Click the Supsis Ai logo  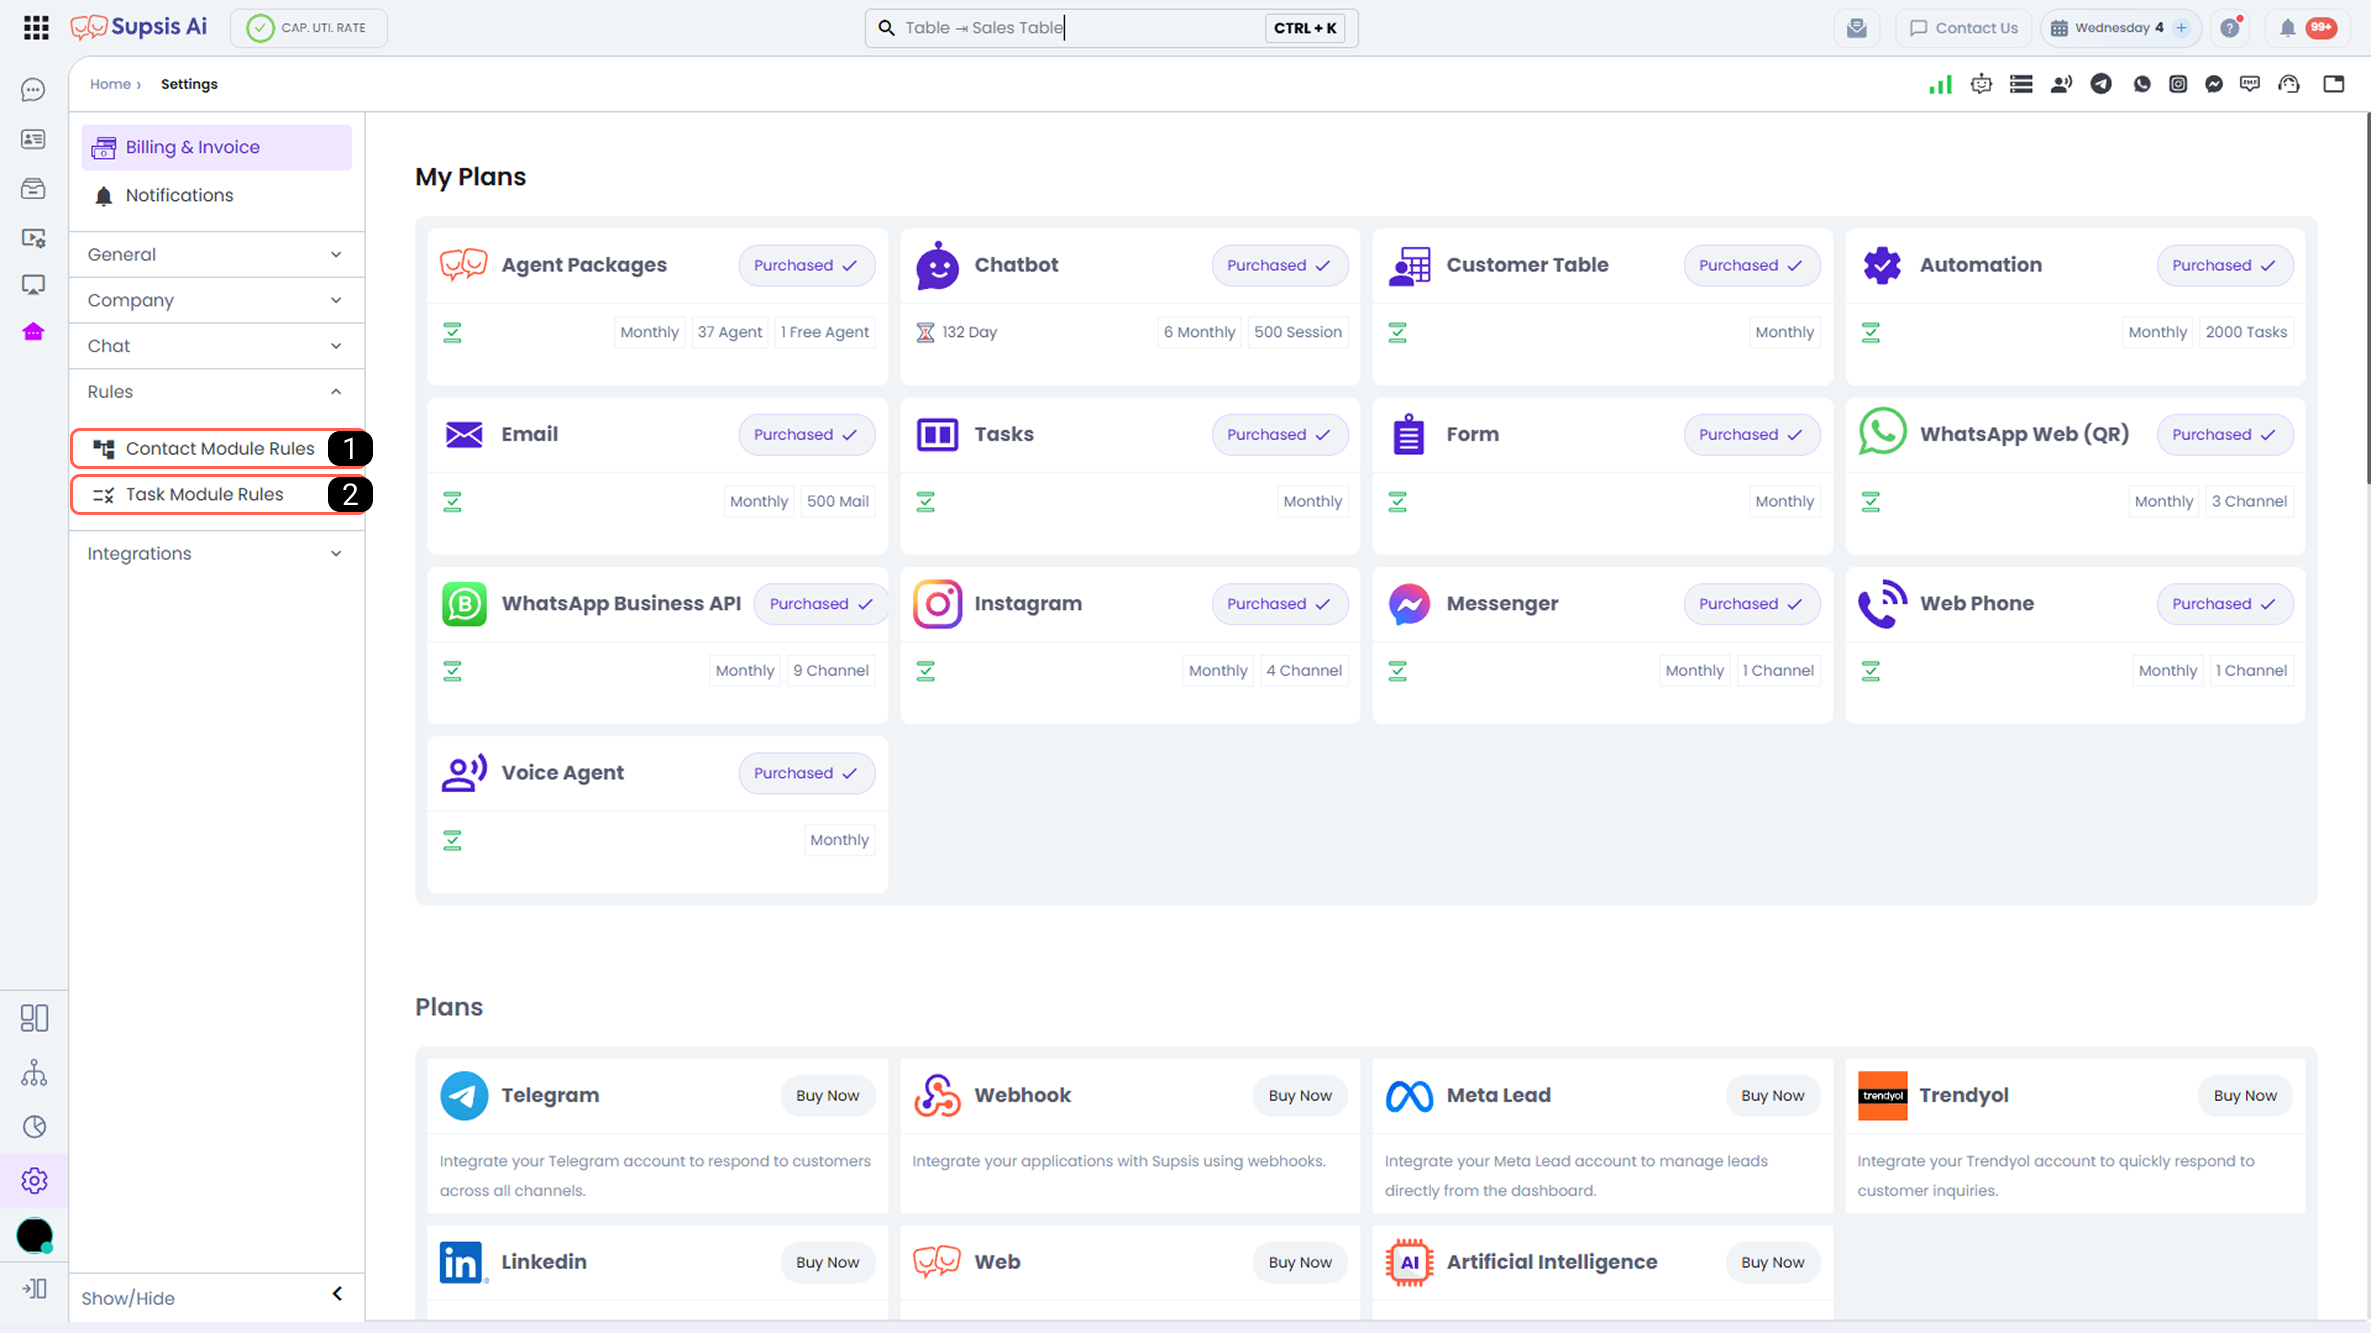point(139,27)
